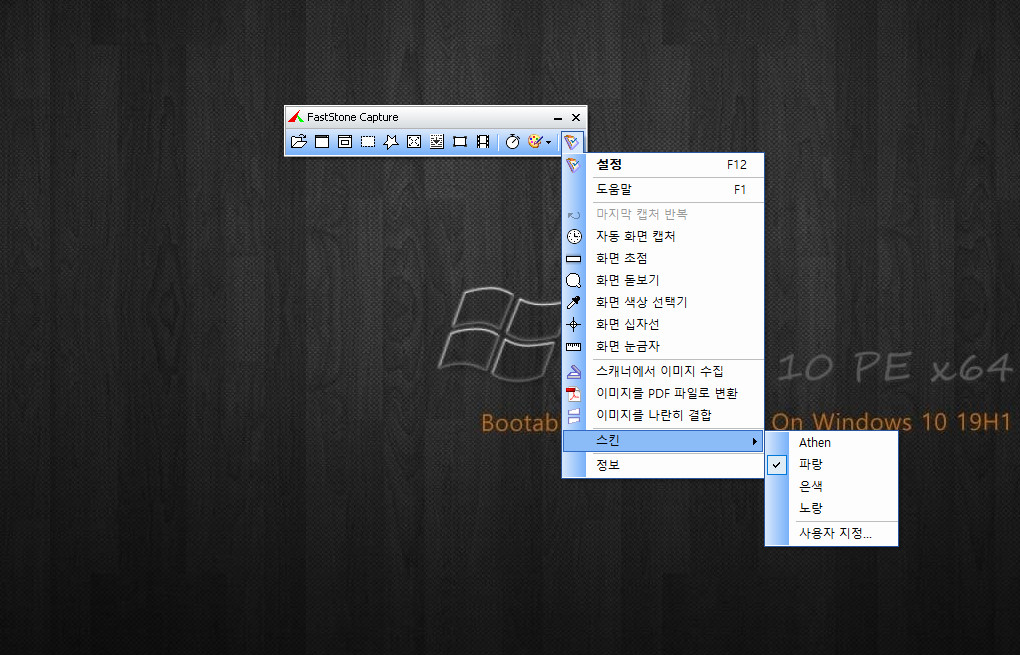Capture window or object icon
Viewport: 1020px width, 655px height.
tap(345, 142)
